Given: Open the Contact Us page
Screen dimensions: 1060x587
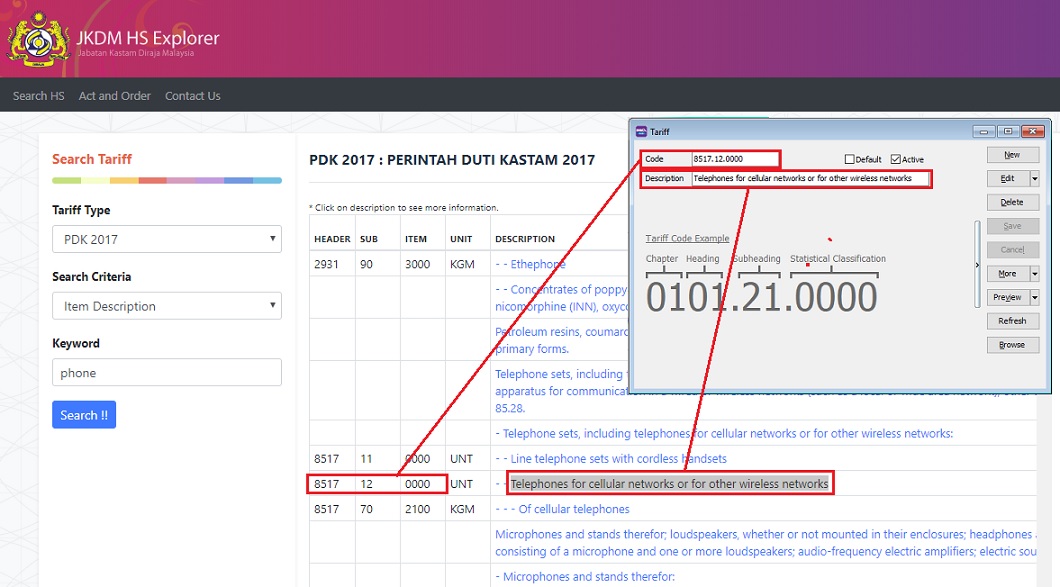Looking at the screenshot, I should click(192, 96).
